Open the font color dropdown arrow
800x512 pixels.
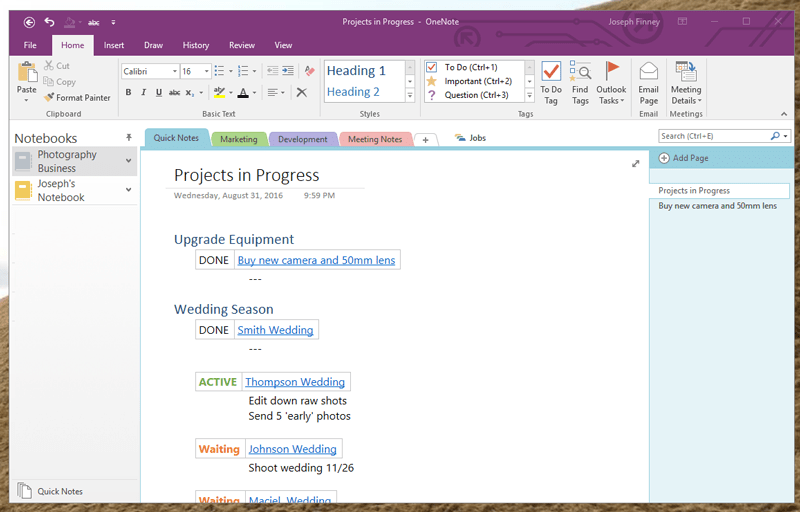[254, 93]
